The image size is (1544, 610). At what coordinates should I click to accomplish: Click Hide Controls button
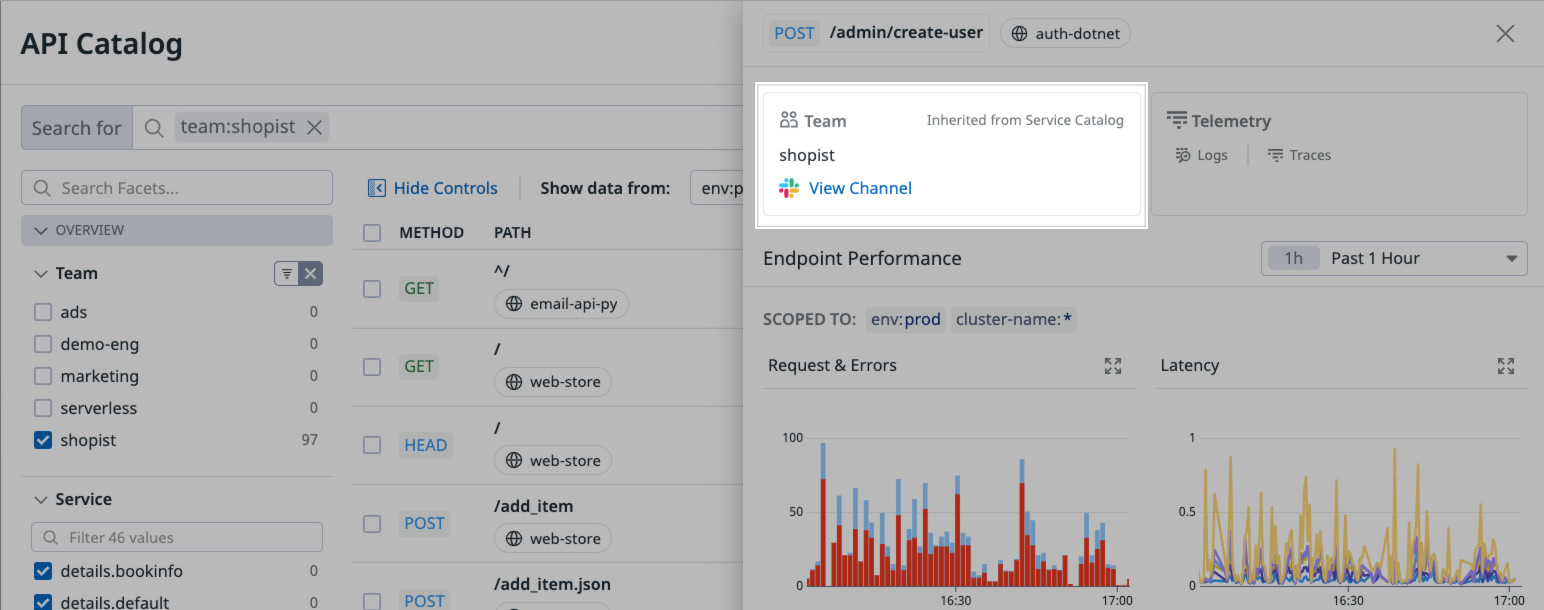click(x=433, y=188)
